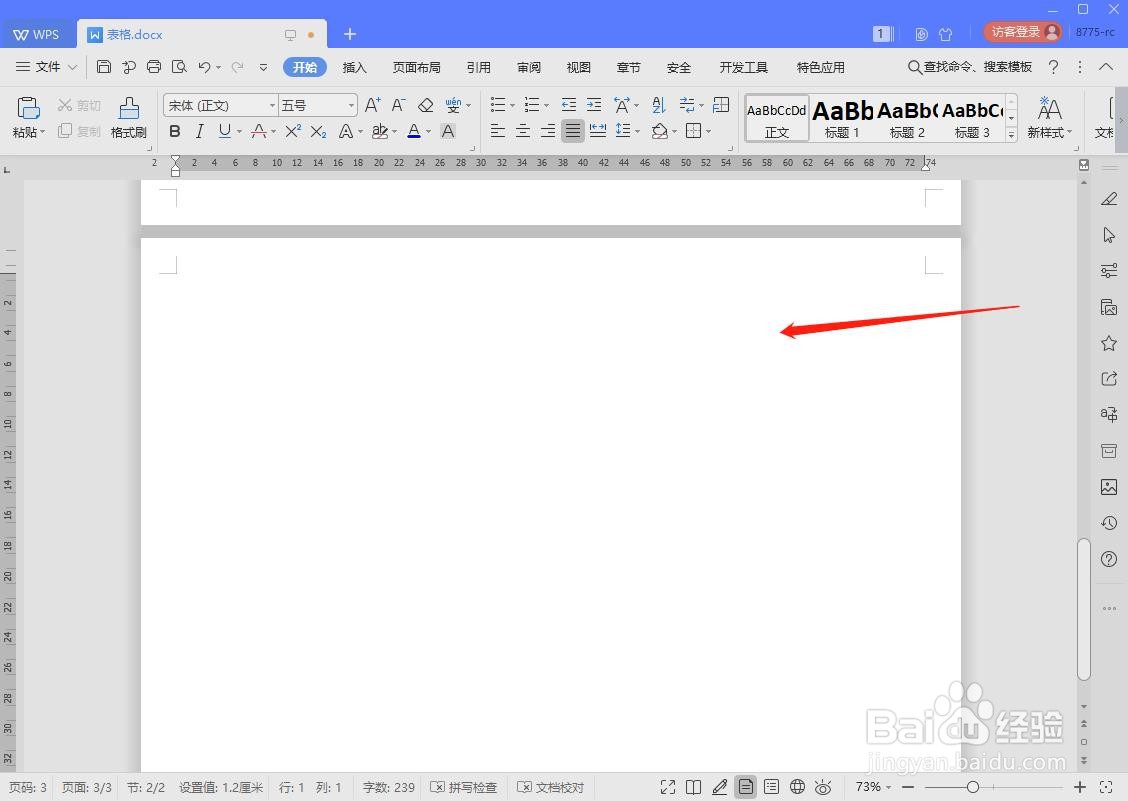Toggle justified alignment
The height and width of the screenshot is (801, 1128).
point(573,130)
